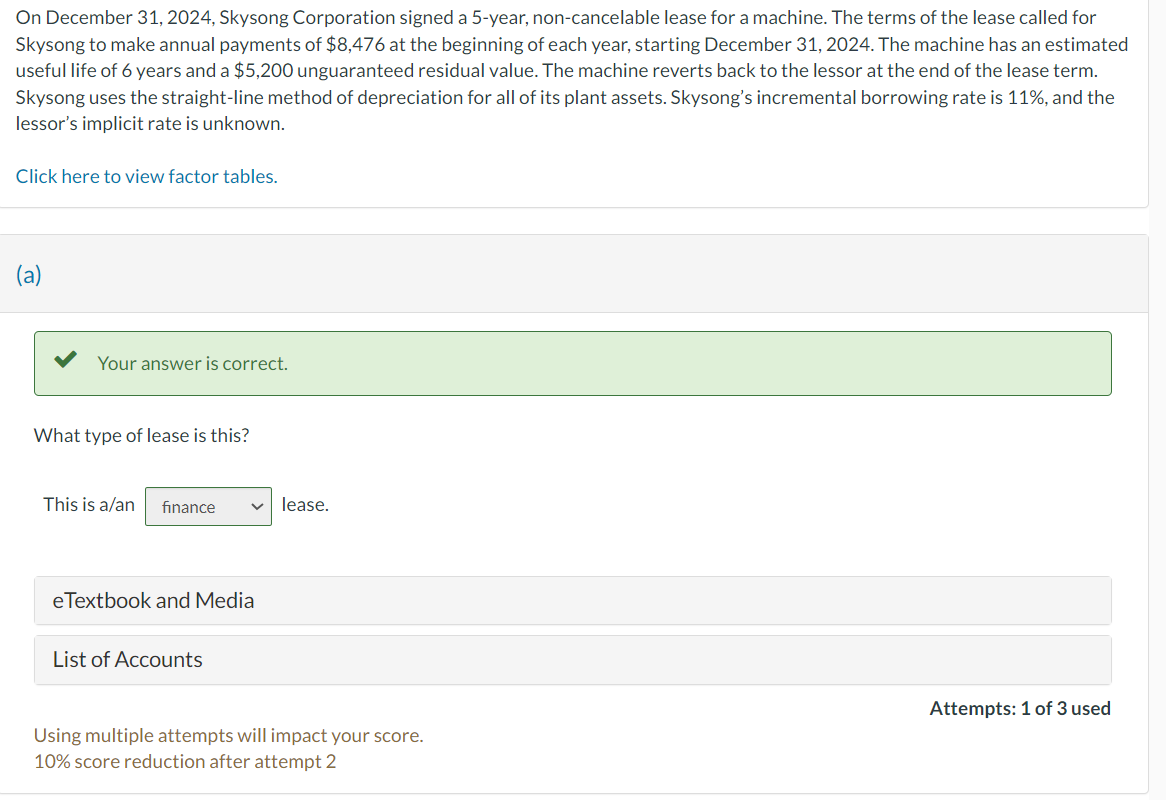
Task: Click the green success message area
Action: [573, 363]
